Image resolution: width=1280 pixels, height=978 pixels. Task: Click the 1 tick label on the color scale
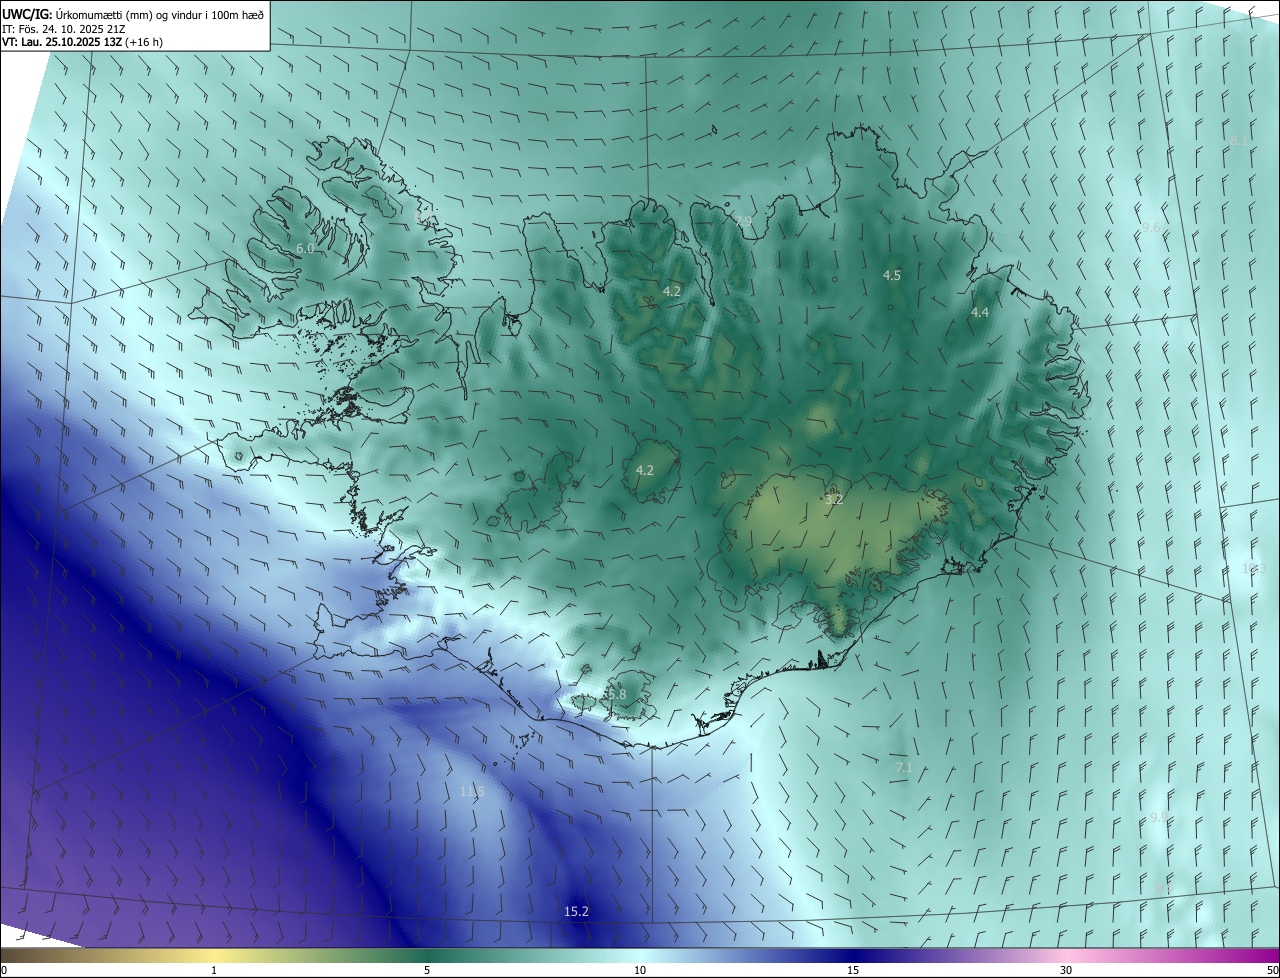click(x=214, y=970)
